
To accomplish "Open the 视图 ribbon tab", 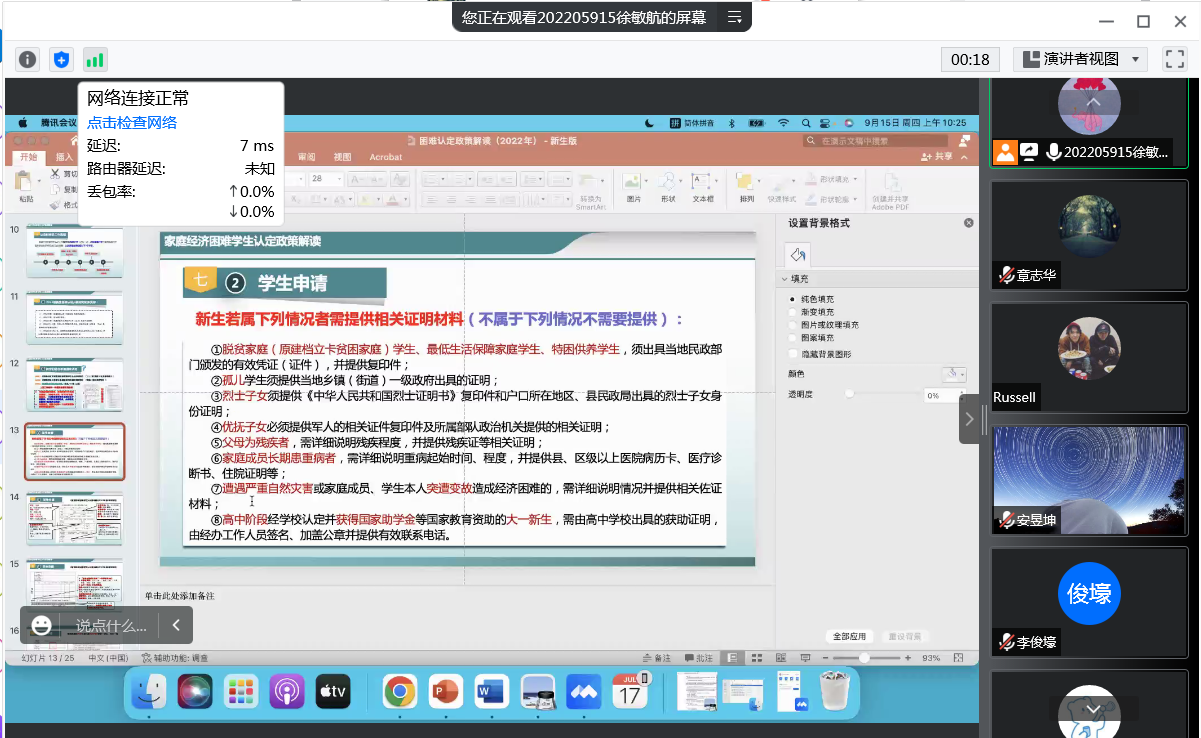I will point(342,157).
